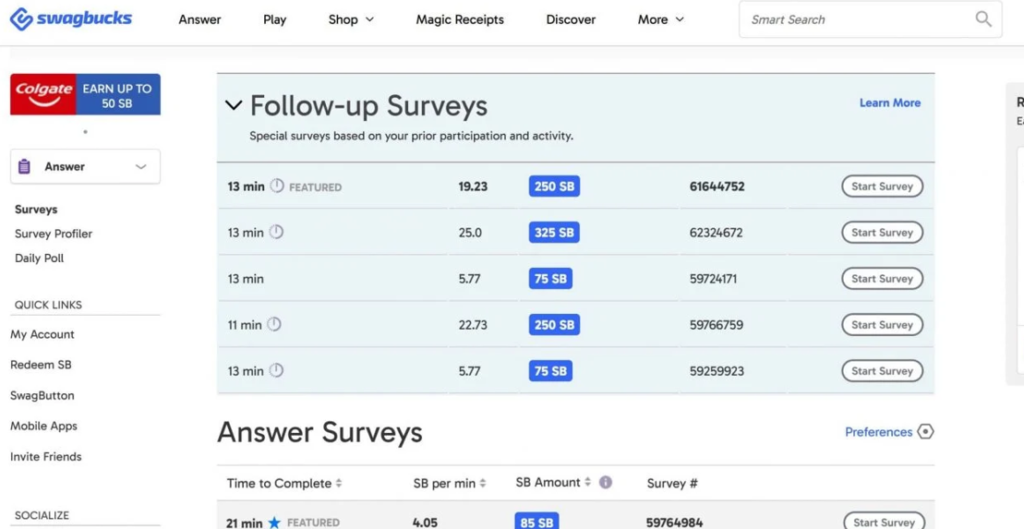Click the Smart Search magnifier icon
The height and width of the screenshot is (529, 1024).
pyautogui.click(x=983, y=19)
